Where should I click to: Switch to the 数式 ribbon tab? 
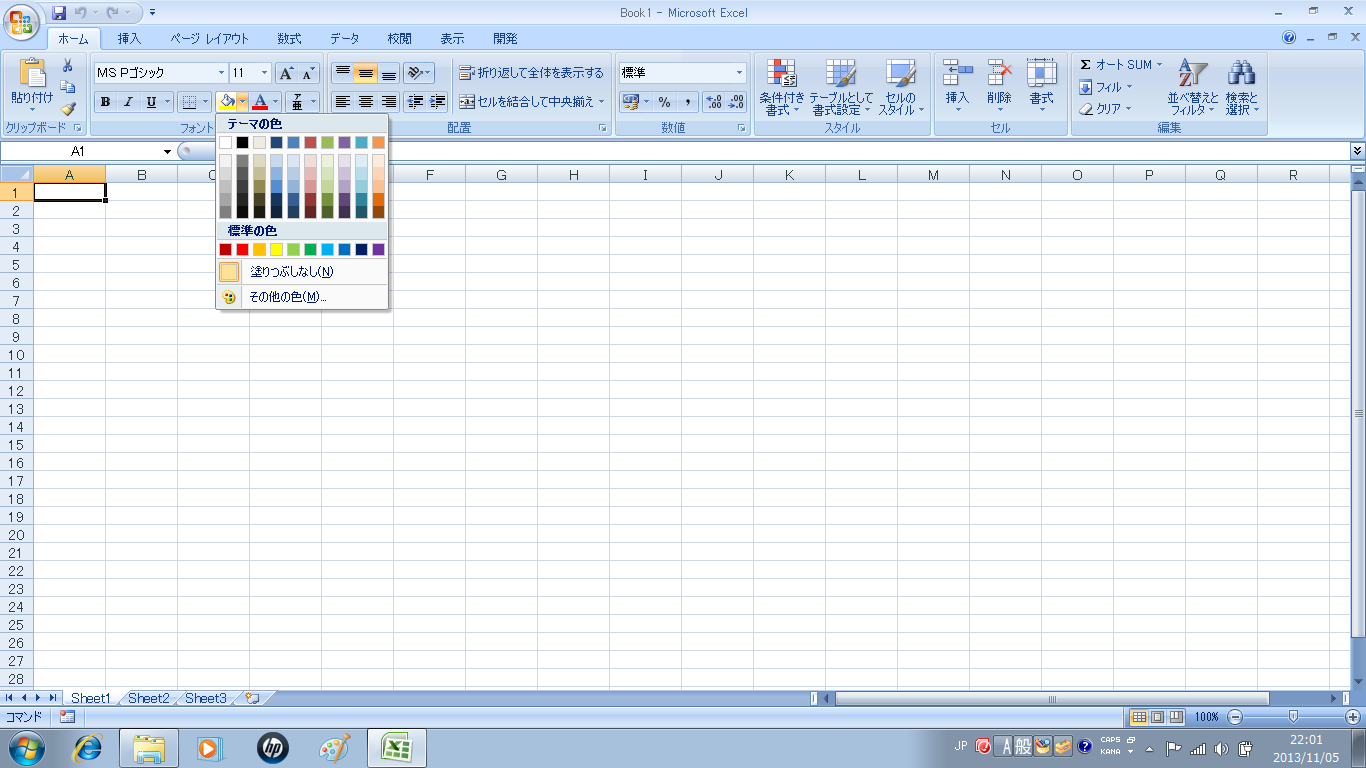[x=289, y=39]
